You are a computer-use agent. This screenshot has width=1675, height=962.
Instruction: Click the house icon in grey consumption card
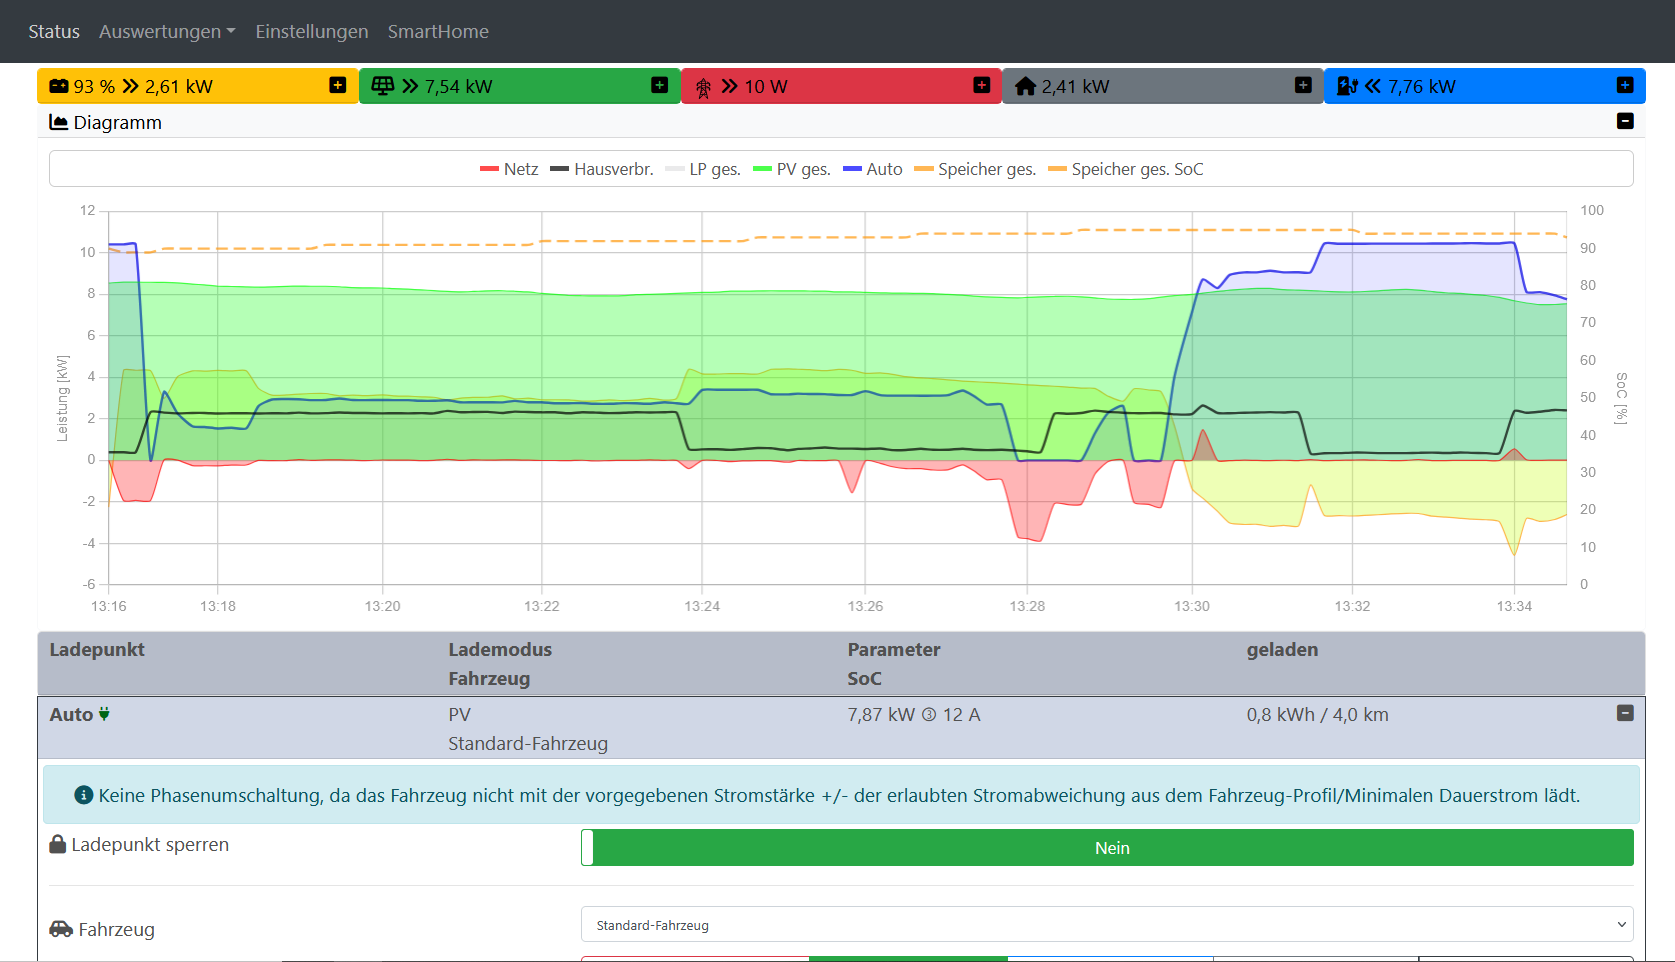1025,87
